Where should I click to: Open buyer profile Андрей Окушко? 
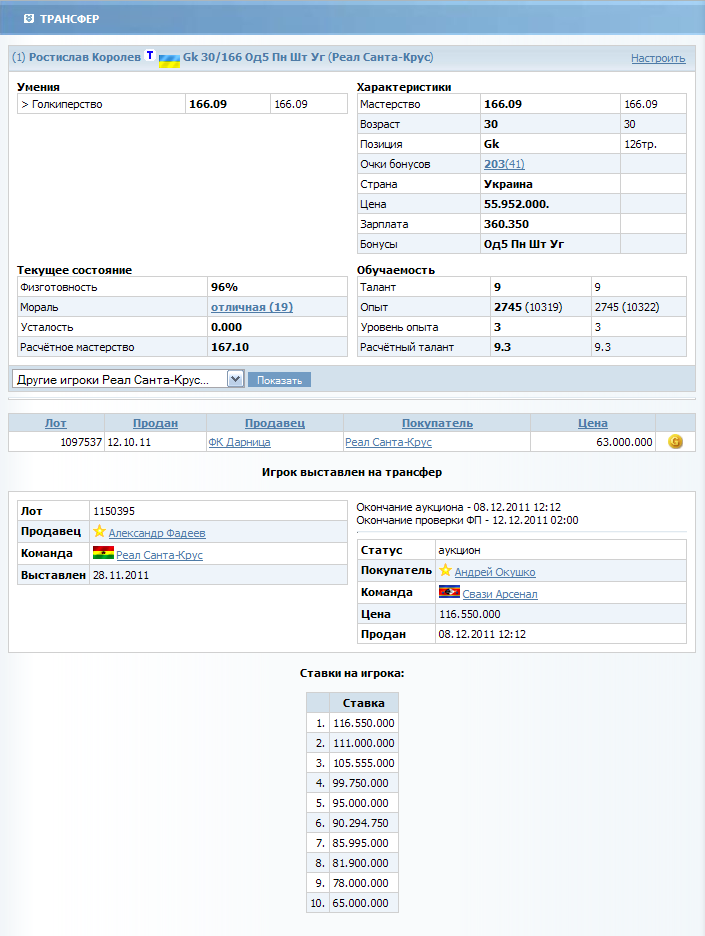[494, 572]
